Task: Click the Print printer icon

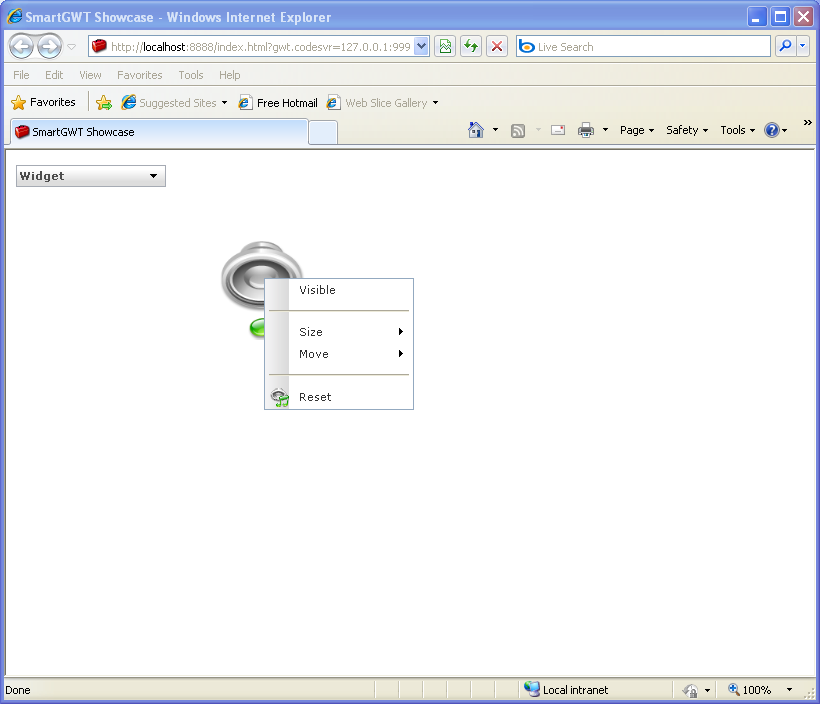Action: [x=586, y=130]
